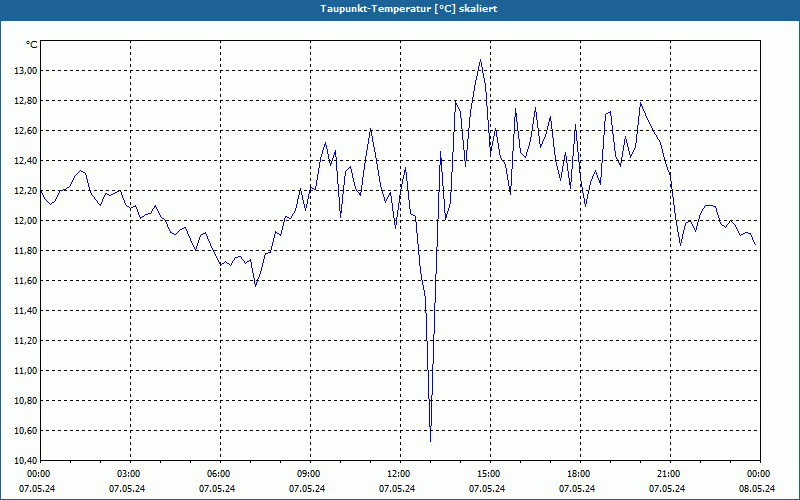Screen dimensions: 800x500
Task: Click the 15:00 time label
Action: pyautogui.click(x=490, y=474)
